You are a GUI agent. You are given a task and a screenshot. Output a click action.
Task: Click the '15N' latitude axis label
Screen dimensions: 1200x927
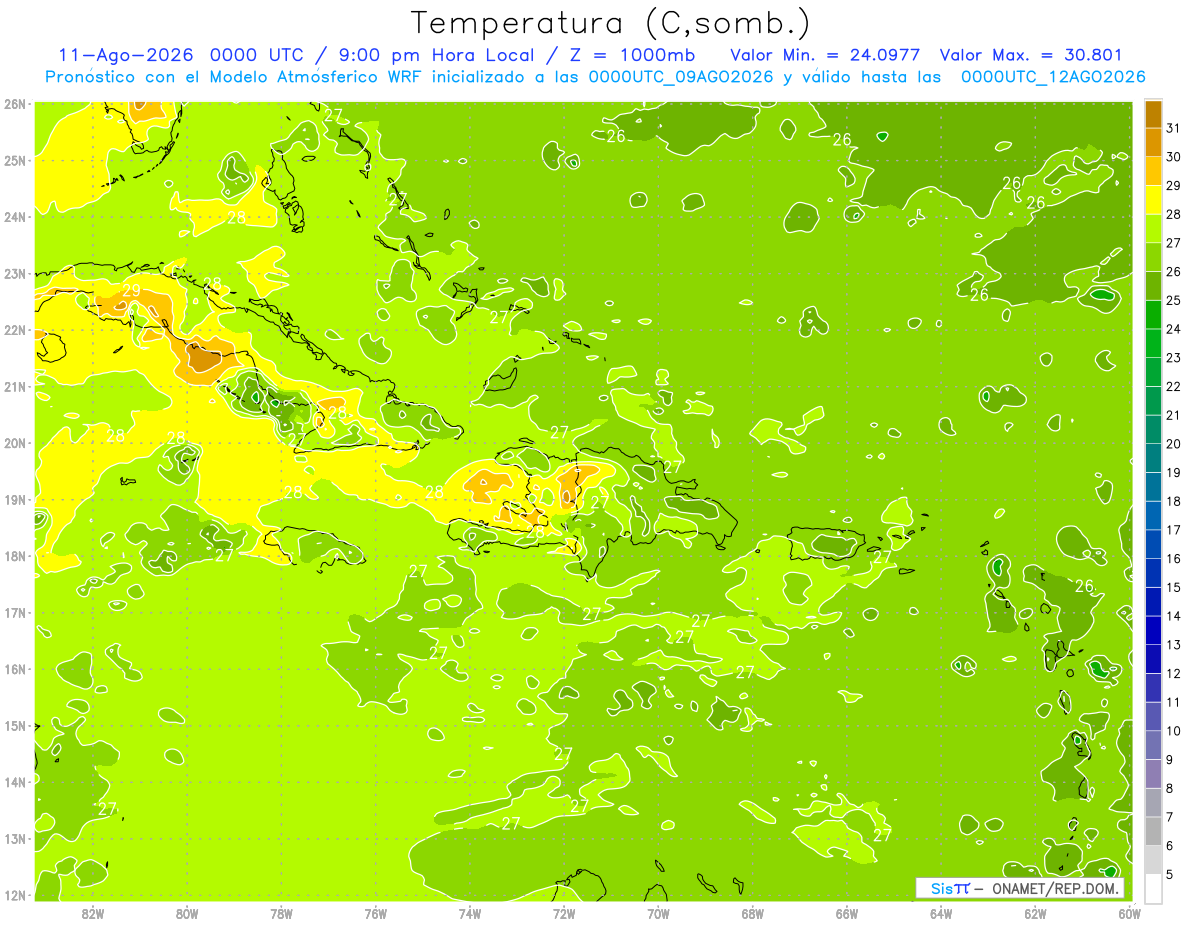click(15, 725)
